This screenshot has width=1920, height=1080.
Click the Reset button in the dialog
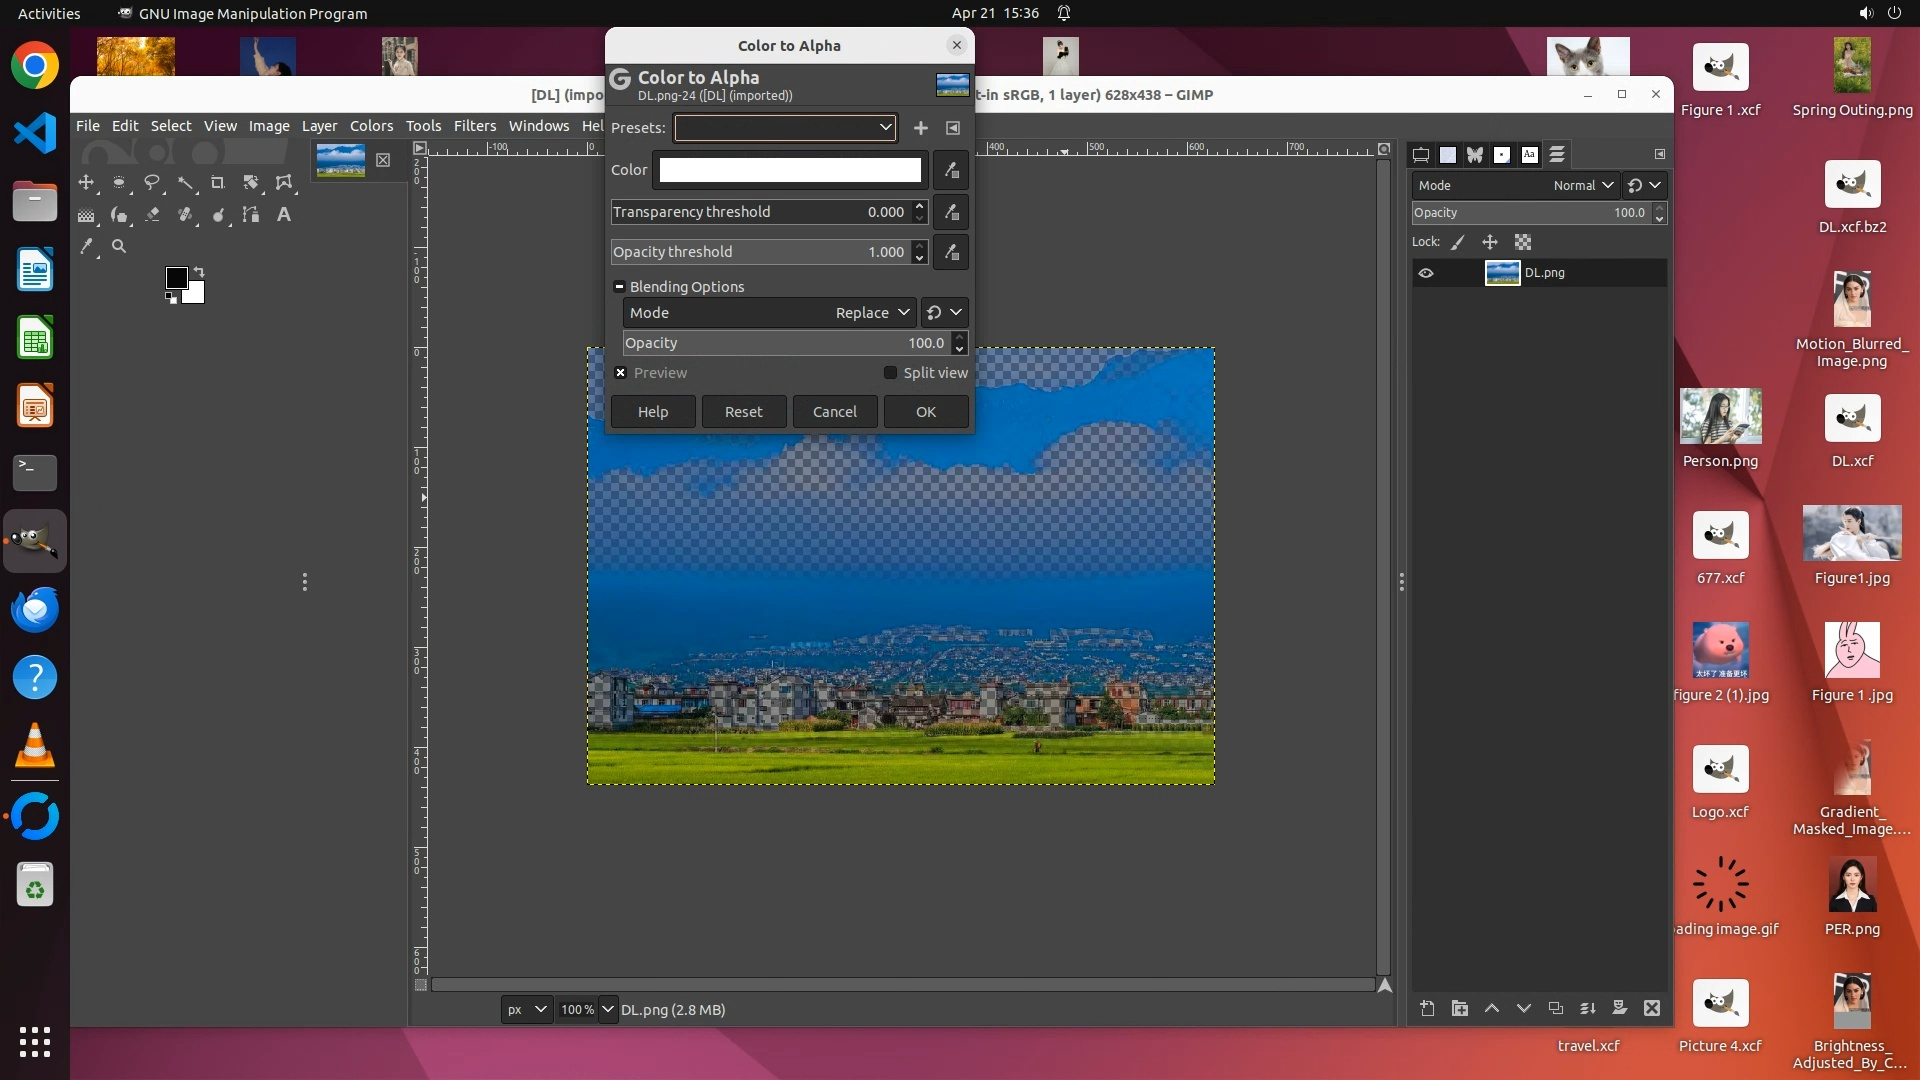click(x=743, y=412)
